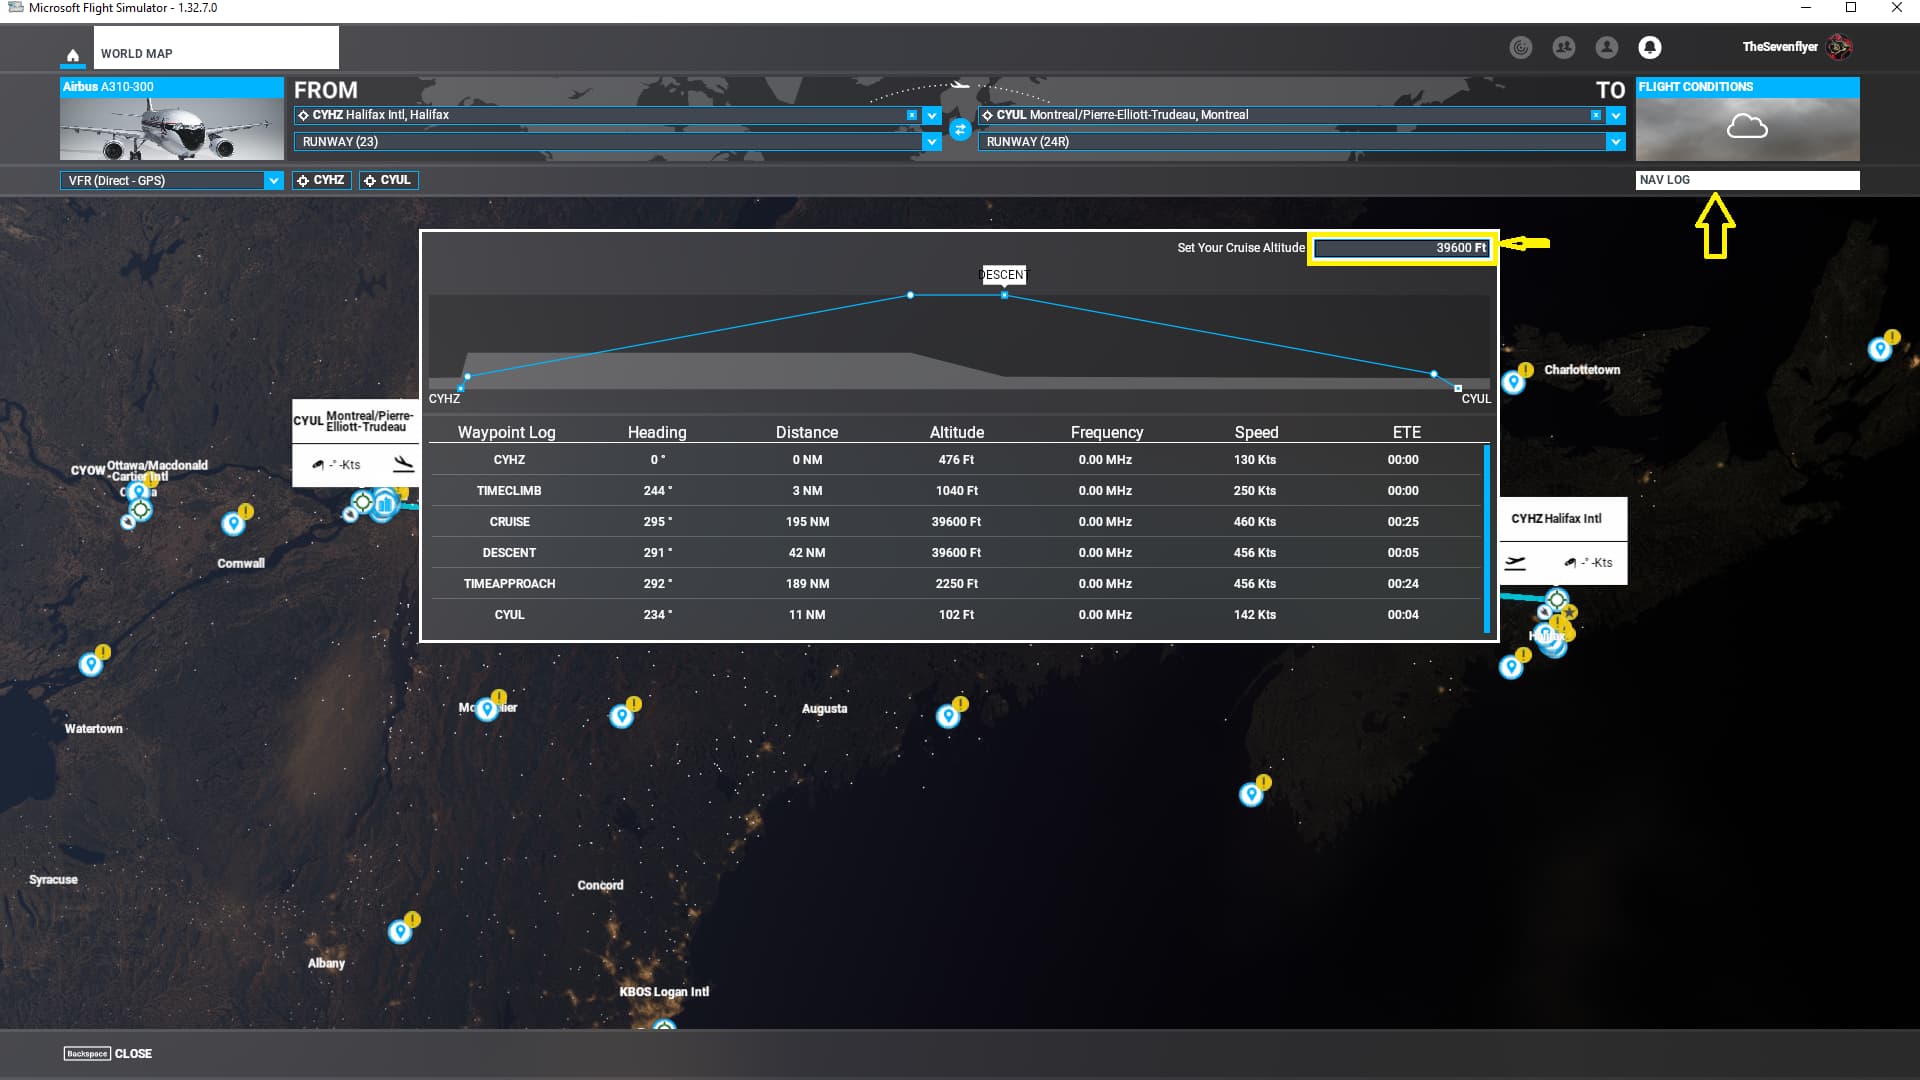Clear the CYHZ departure airport field

pos(912,115)
